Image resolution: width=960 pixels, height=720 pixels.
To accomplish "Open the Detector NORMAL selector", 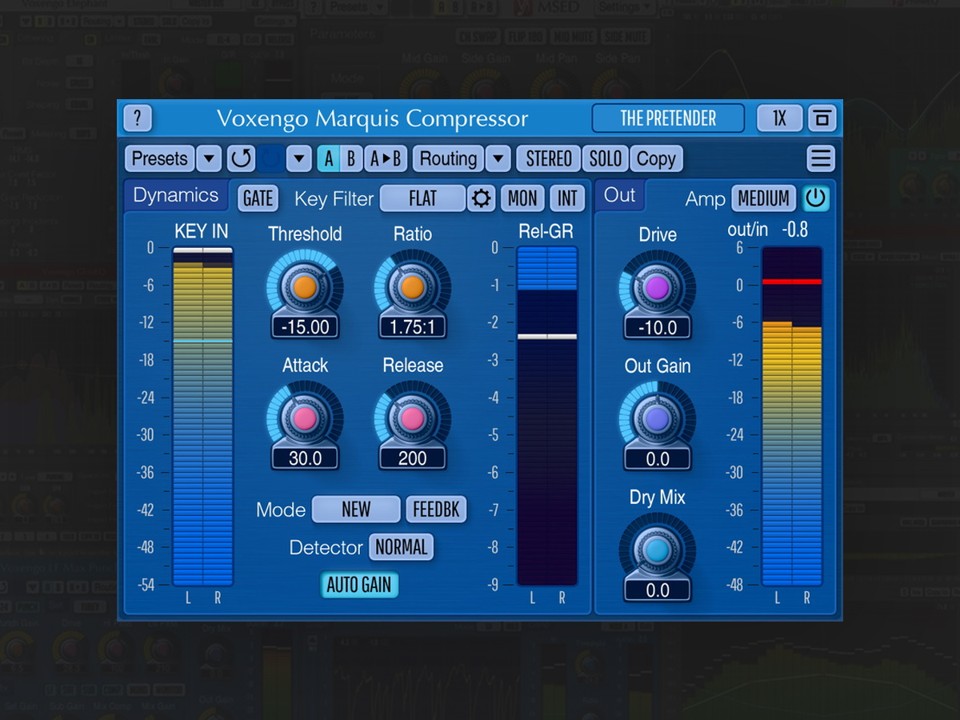I will point(401,547).
